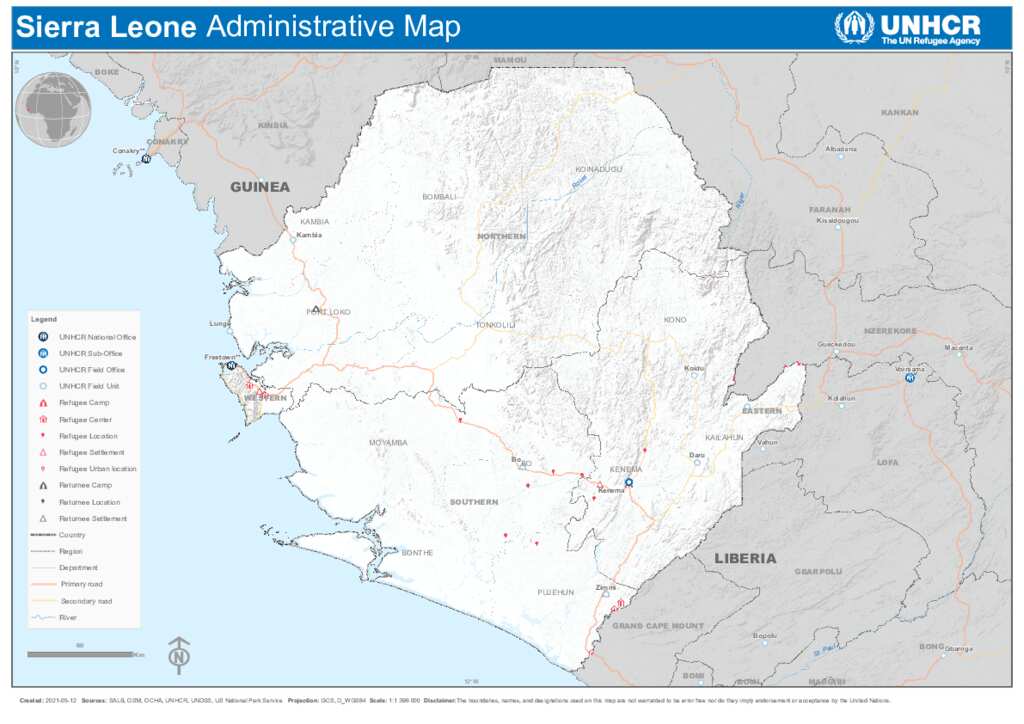Click the "BOMBALI" district label
The image size is (1024, 724).
click(440, 197)
